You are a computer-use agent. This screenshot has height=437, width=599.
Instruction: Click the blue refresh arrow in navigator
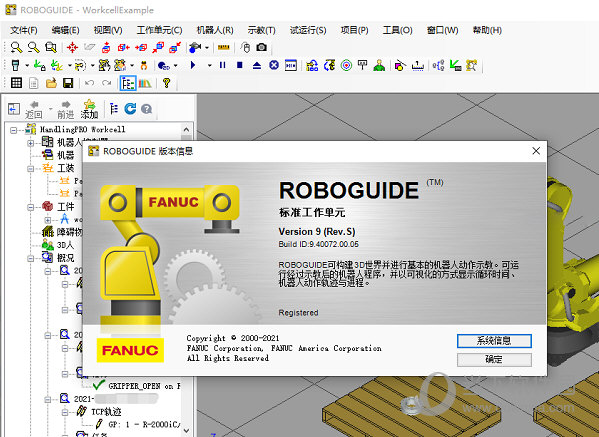pos(130,109)
